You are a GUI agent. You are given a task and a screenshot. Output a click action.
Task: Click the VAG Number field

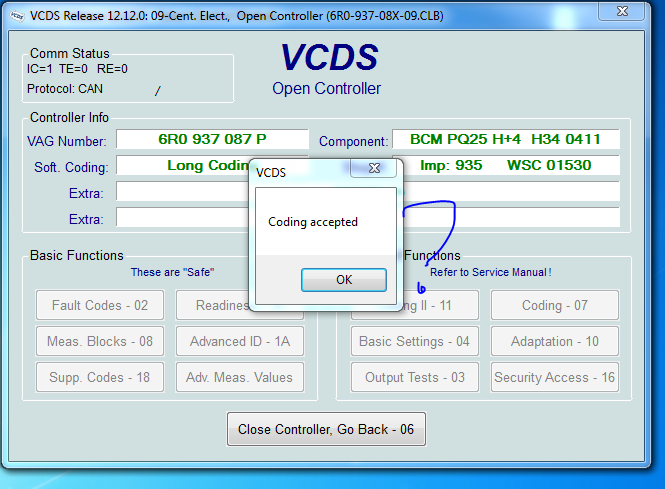[x=212, y=140]
